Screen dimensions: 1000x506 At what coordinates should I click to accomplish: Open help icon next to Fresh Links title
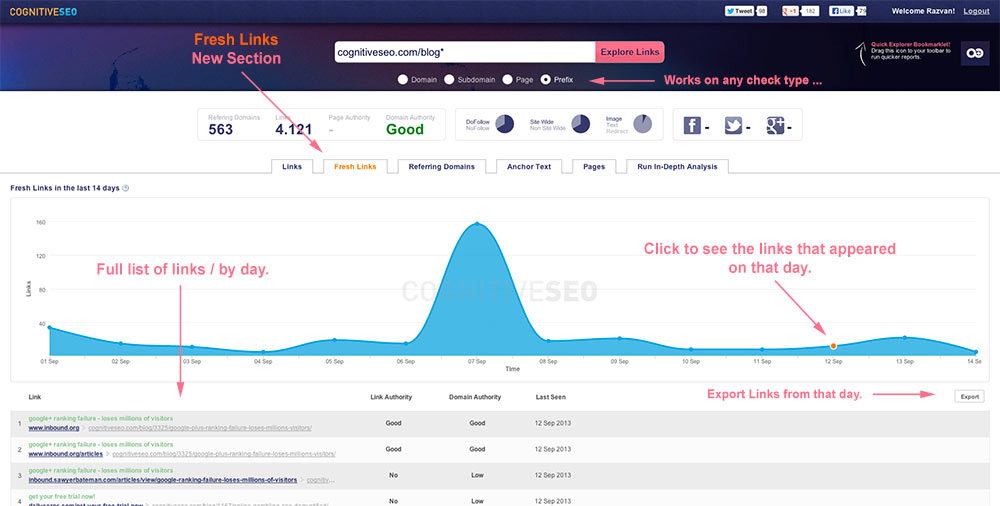pos(126,188)
